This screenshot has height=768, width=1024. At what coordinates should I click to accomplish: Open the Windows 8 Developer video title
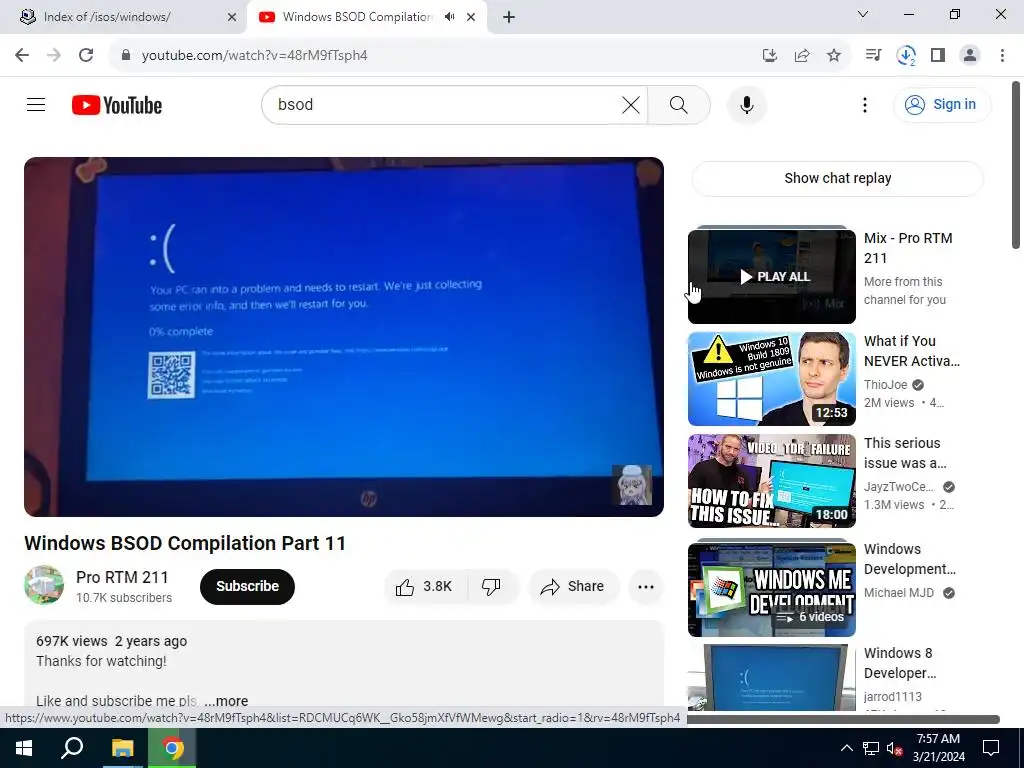(900, 663)
